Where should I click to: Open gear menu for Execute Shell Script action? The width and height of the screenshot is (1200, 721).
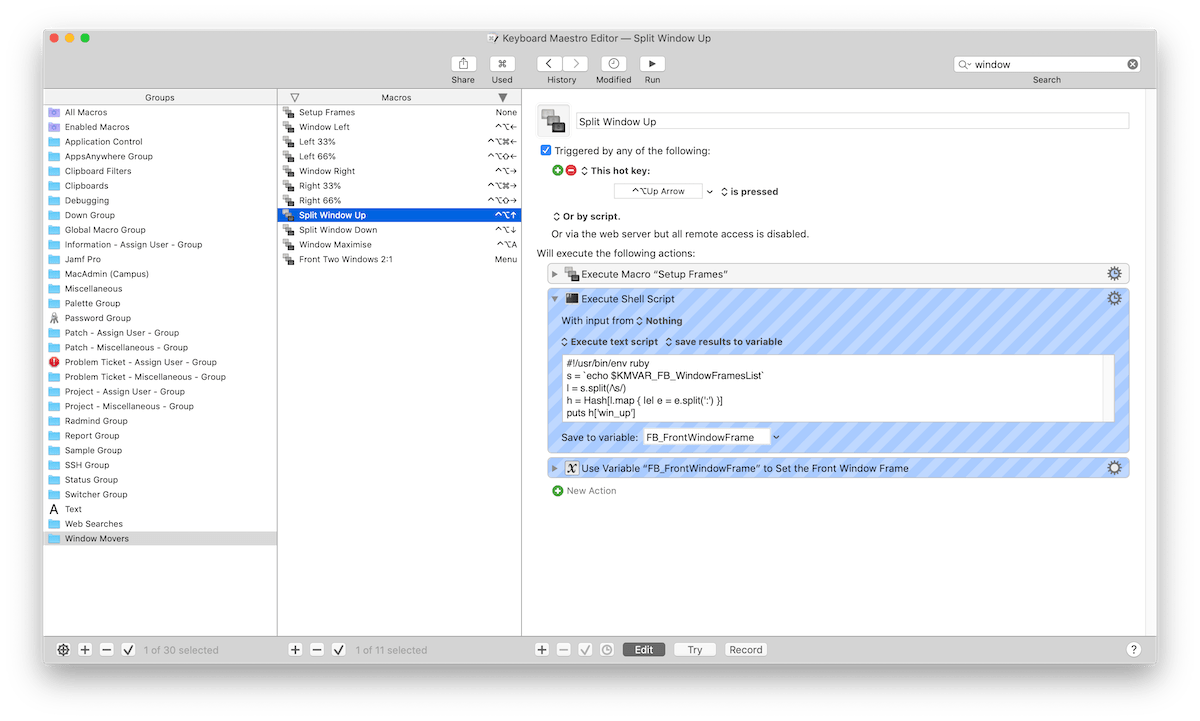click(x=1114, y=298)
